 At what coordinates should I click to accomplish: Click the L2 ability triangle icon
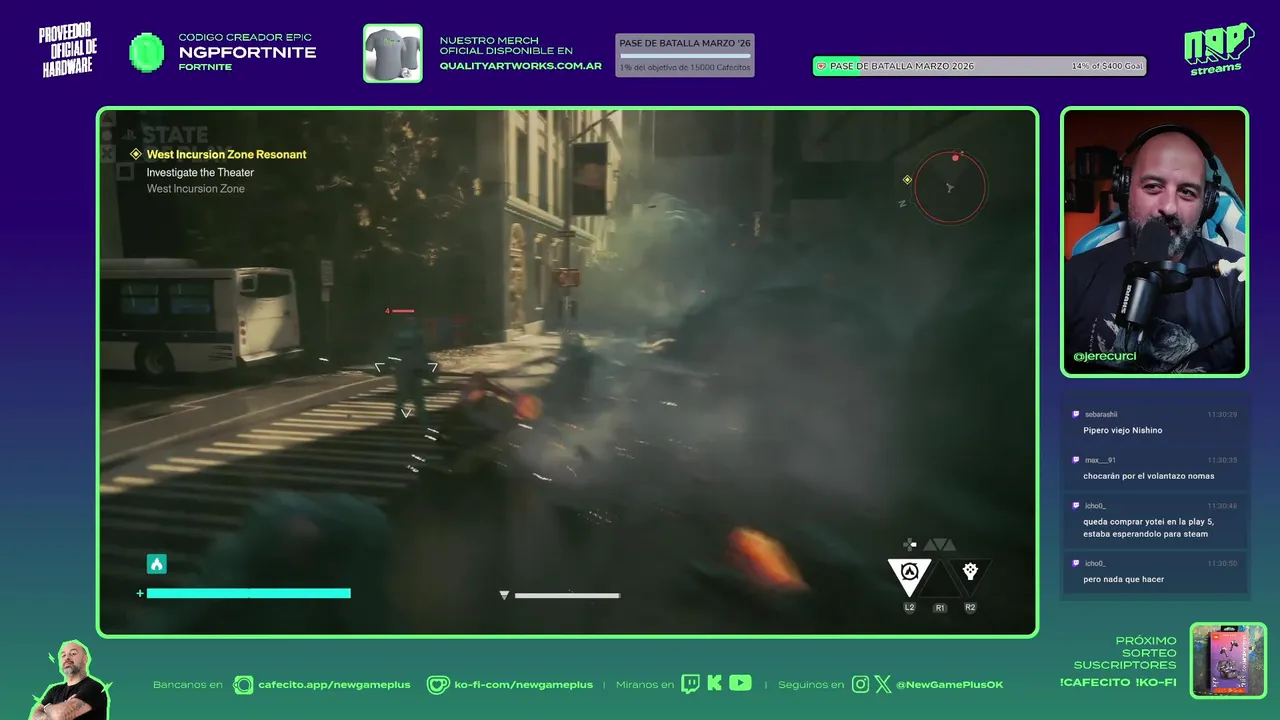click(909, 574)
